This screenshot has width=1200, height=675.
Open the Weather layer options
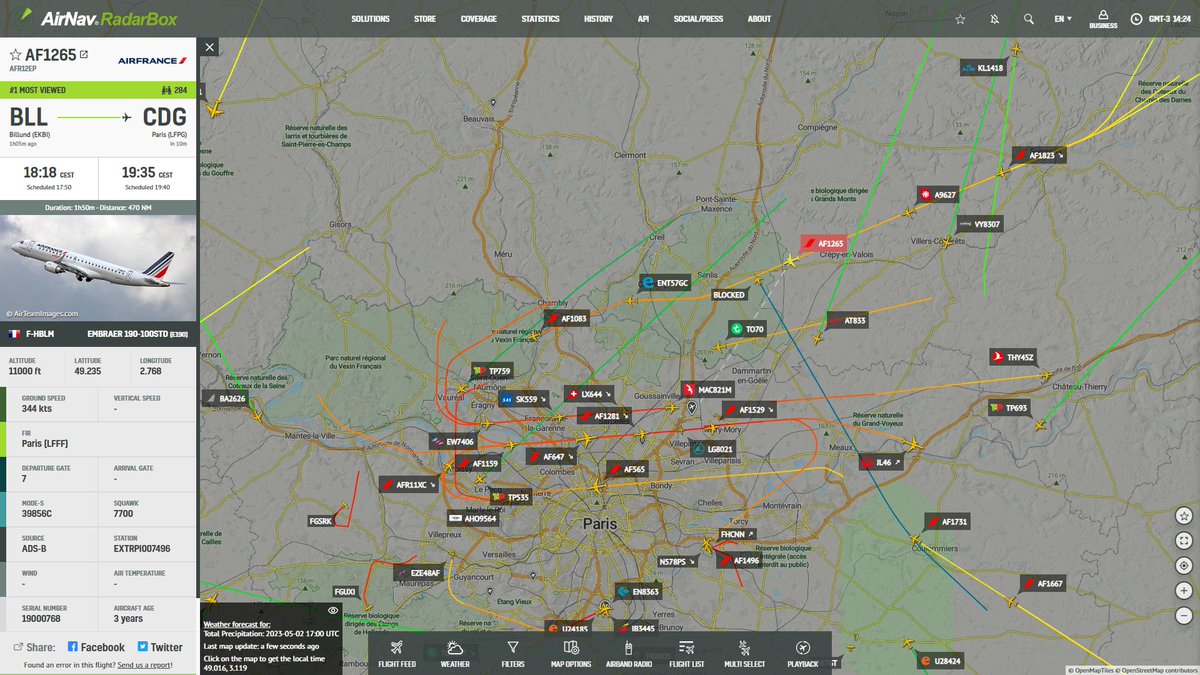454,653
